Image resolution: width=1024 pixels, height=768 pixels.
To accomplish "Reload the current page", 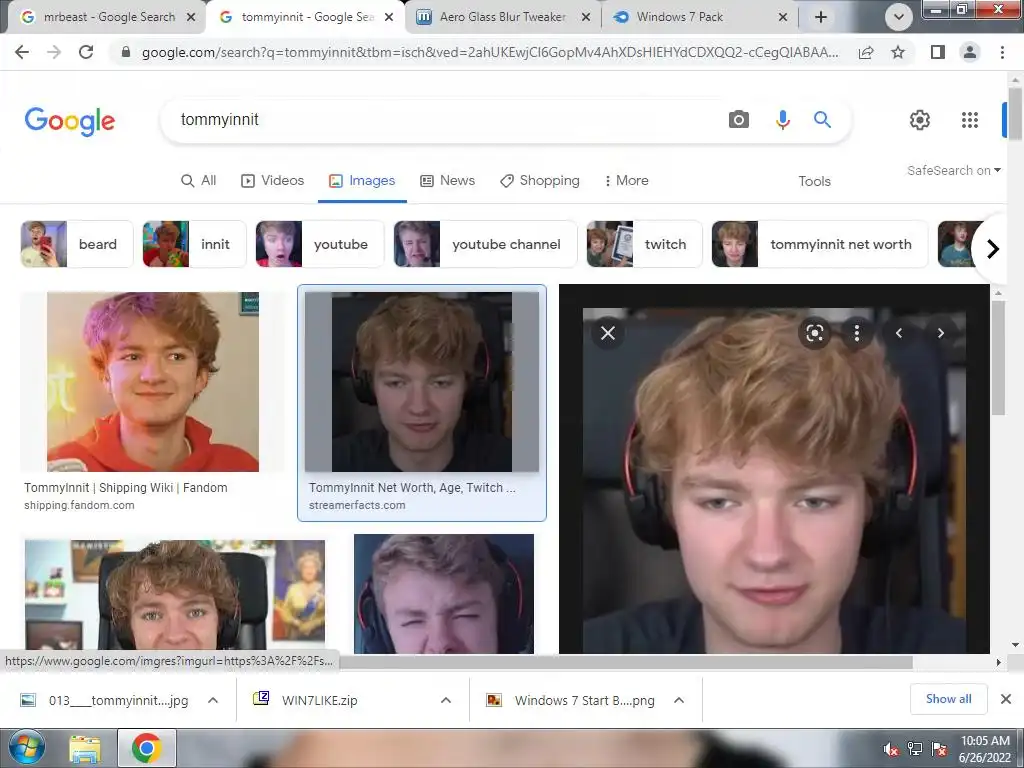I will pyautogui.click(x=86, y=52).
